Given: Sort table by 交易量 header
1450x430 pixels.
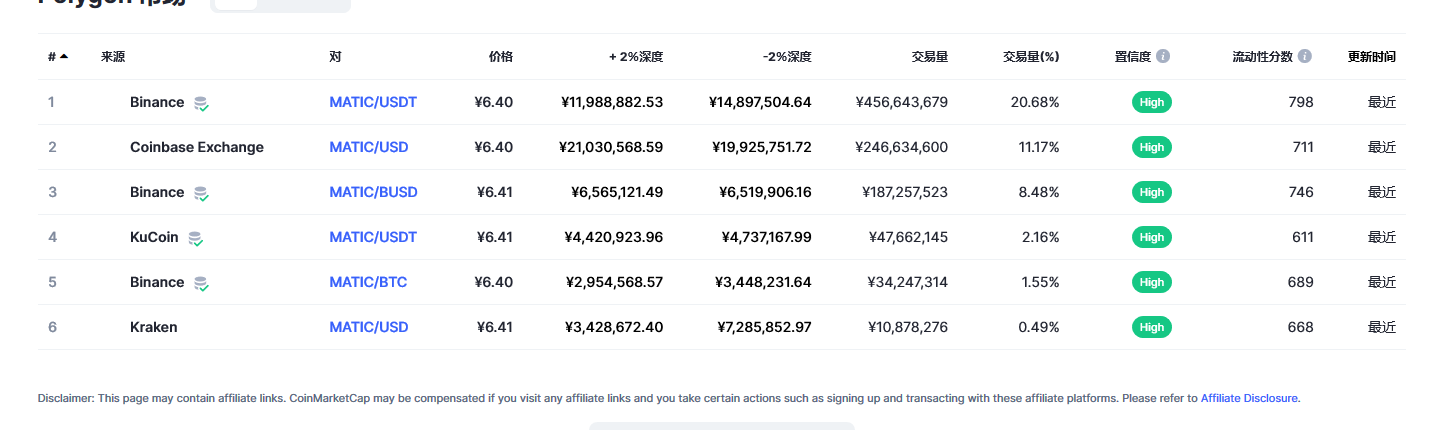Looking at the screenshot, I should click(930, 57).
